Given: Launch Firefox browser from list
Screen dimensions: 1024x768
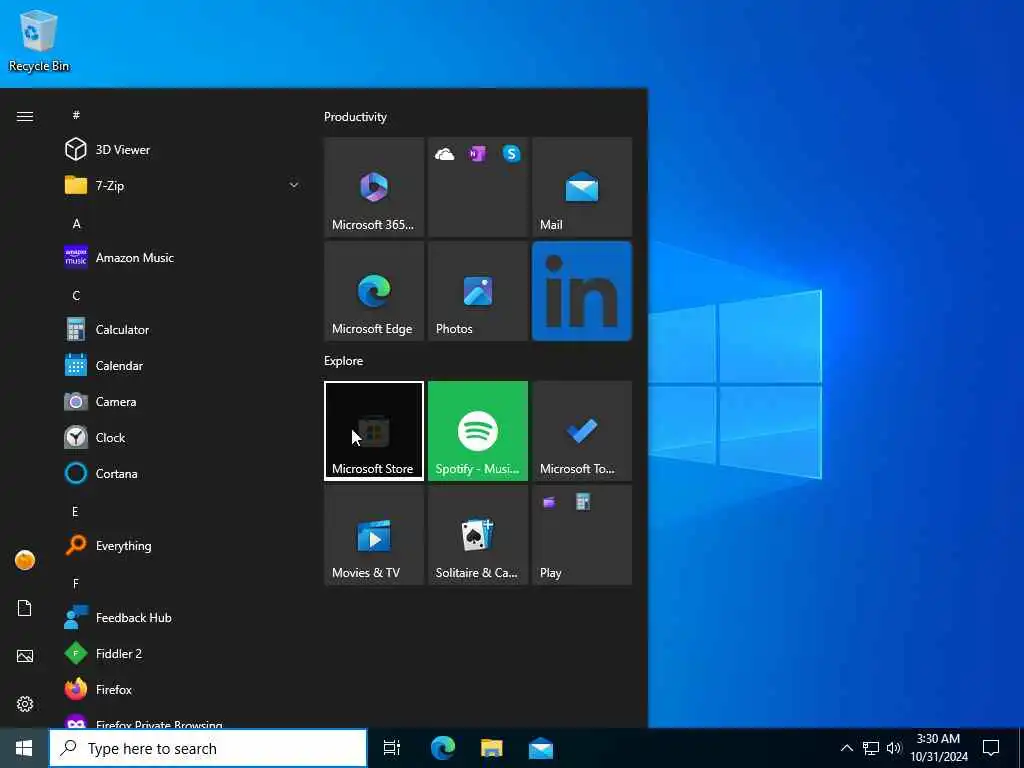Looking at the screenshot, I should click(180, 689).
